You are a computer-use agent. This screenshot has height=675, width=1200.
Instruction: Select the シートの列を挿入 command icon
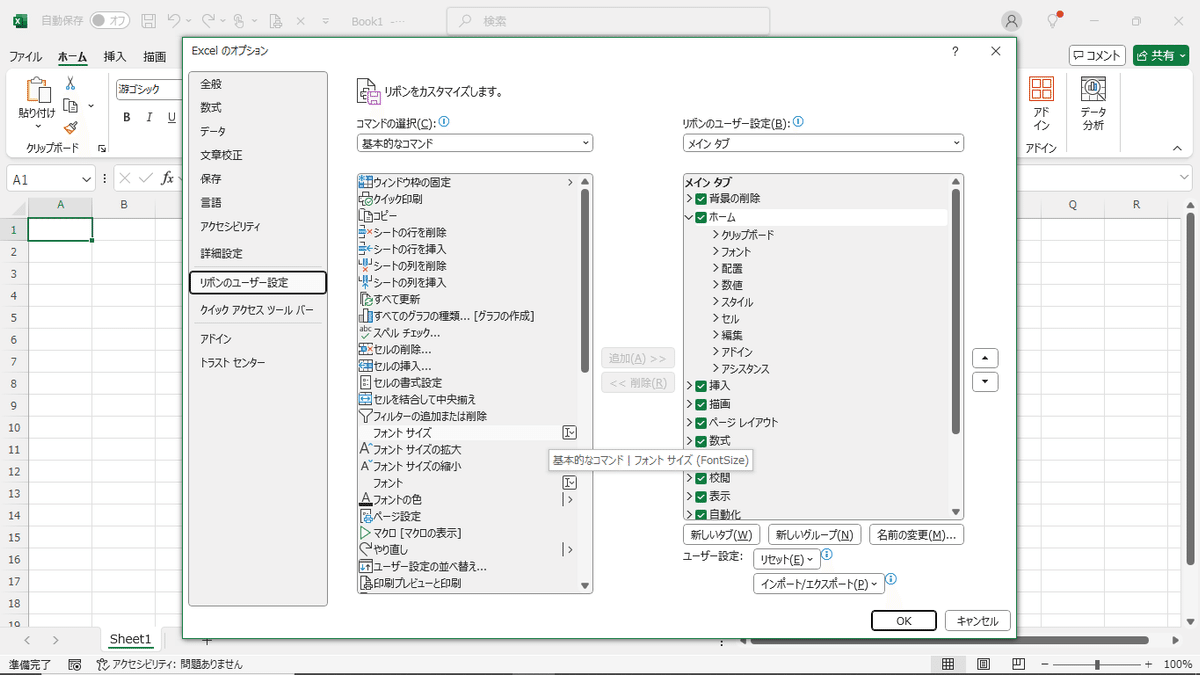365,282
